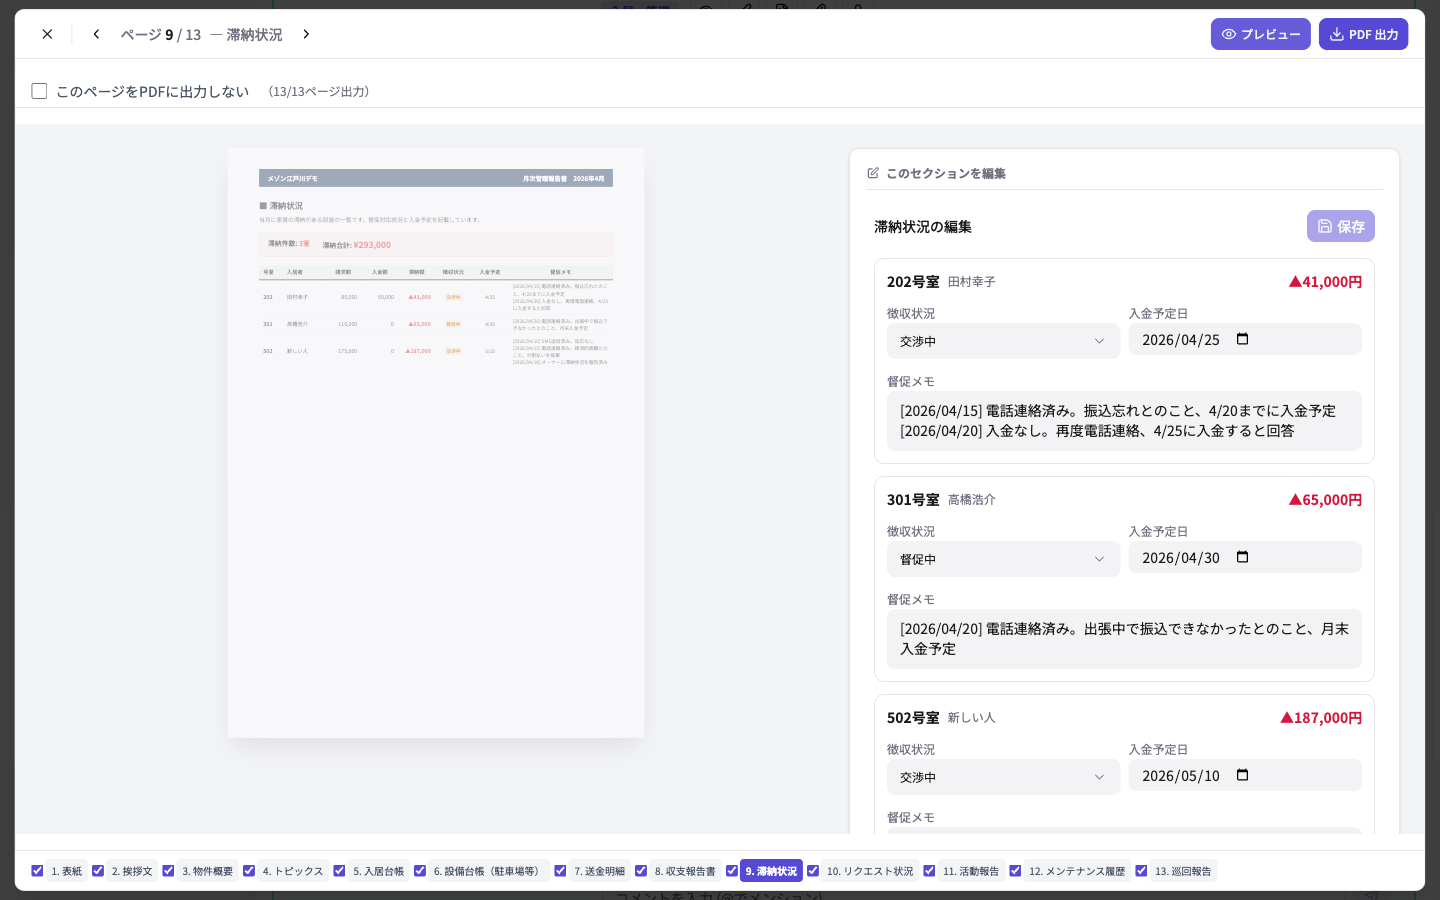Switch to the 13. 巡回報告 page tab
Screen dimensions: 1440x900
coord(1183,871)
